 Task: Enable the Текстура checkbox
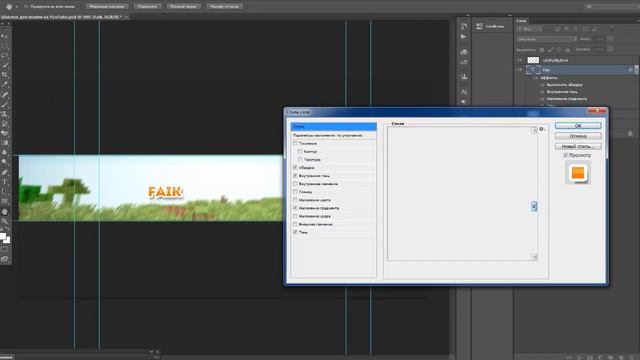[x=300, y=160]
